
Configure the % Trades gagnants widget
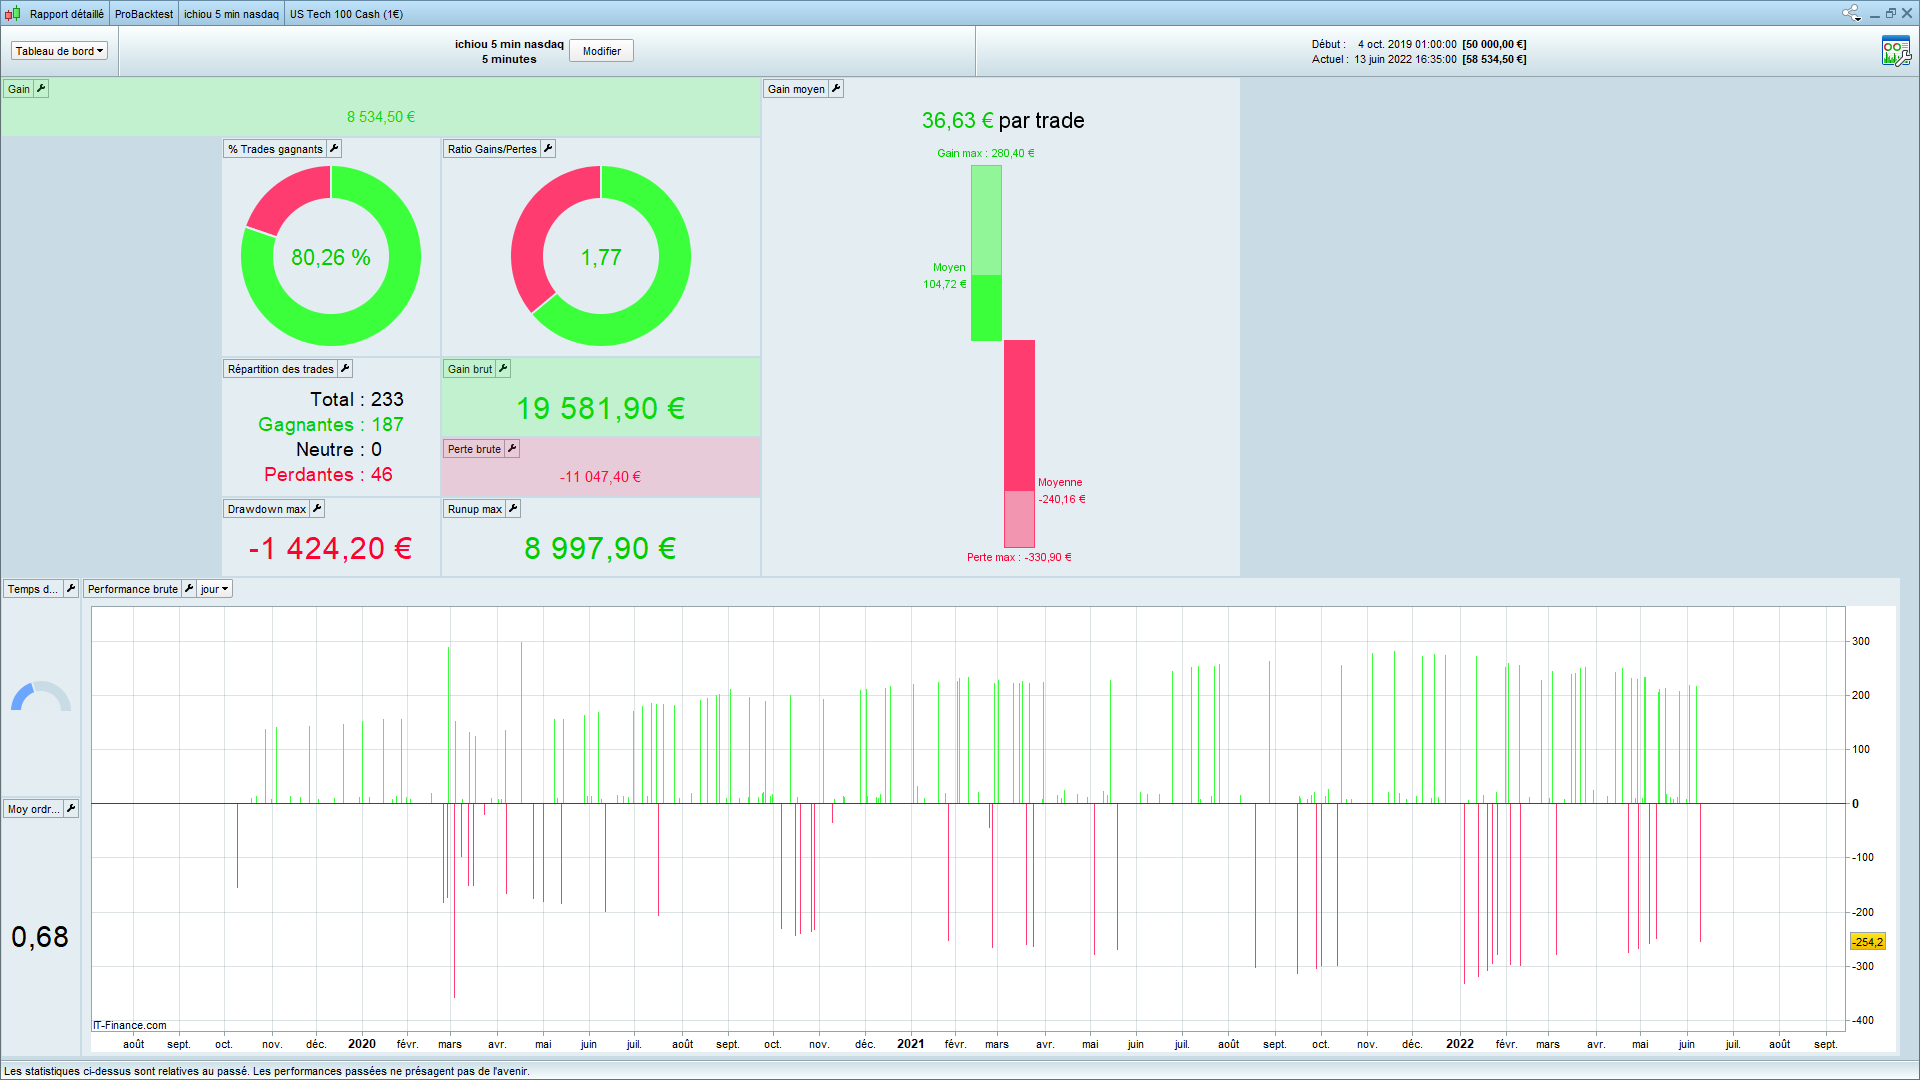[334, 149]
